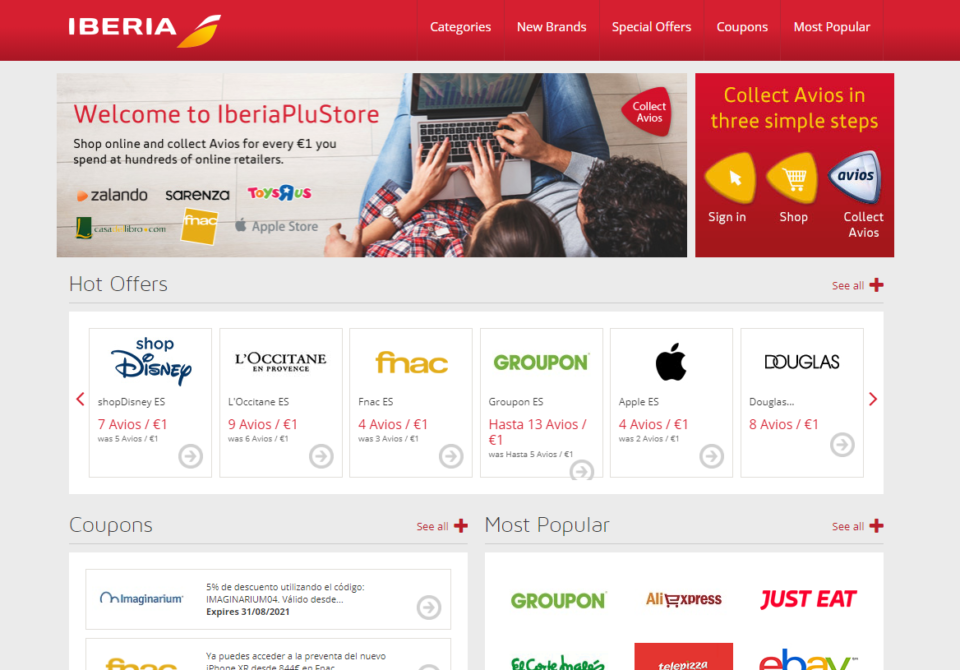Show previous Hot Offers with left chevron
The height and width of the screenshot is (670, 960).
80,399
